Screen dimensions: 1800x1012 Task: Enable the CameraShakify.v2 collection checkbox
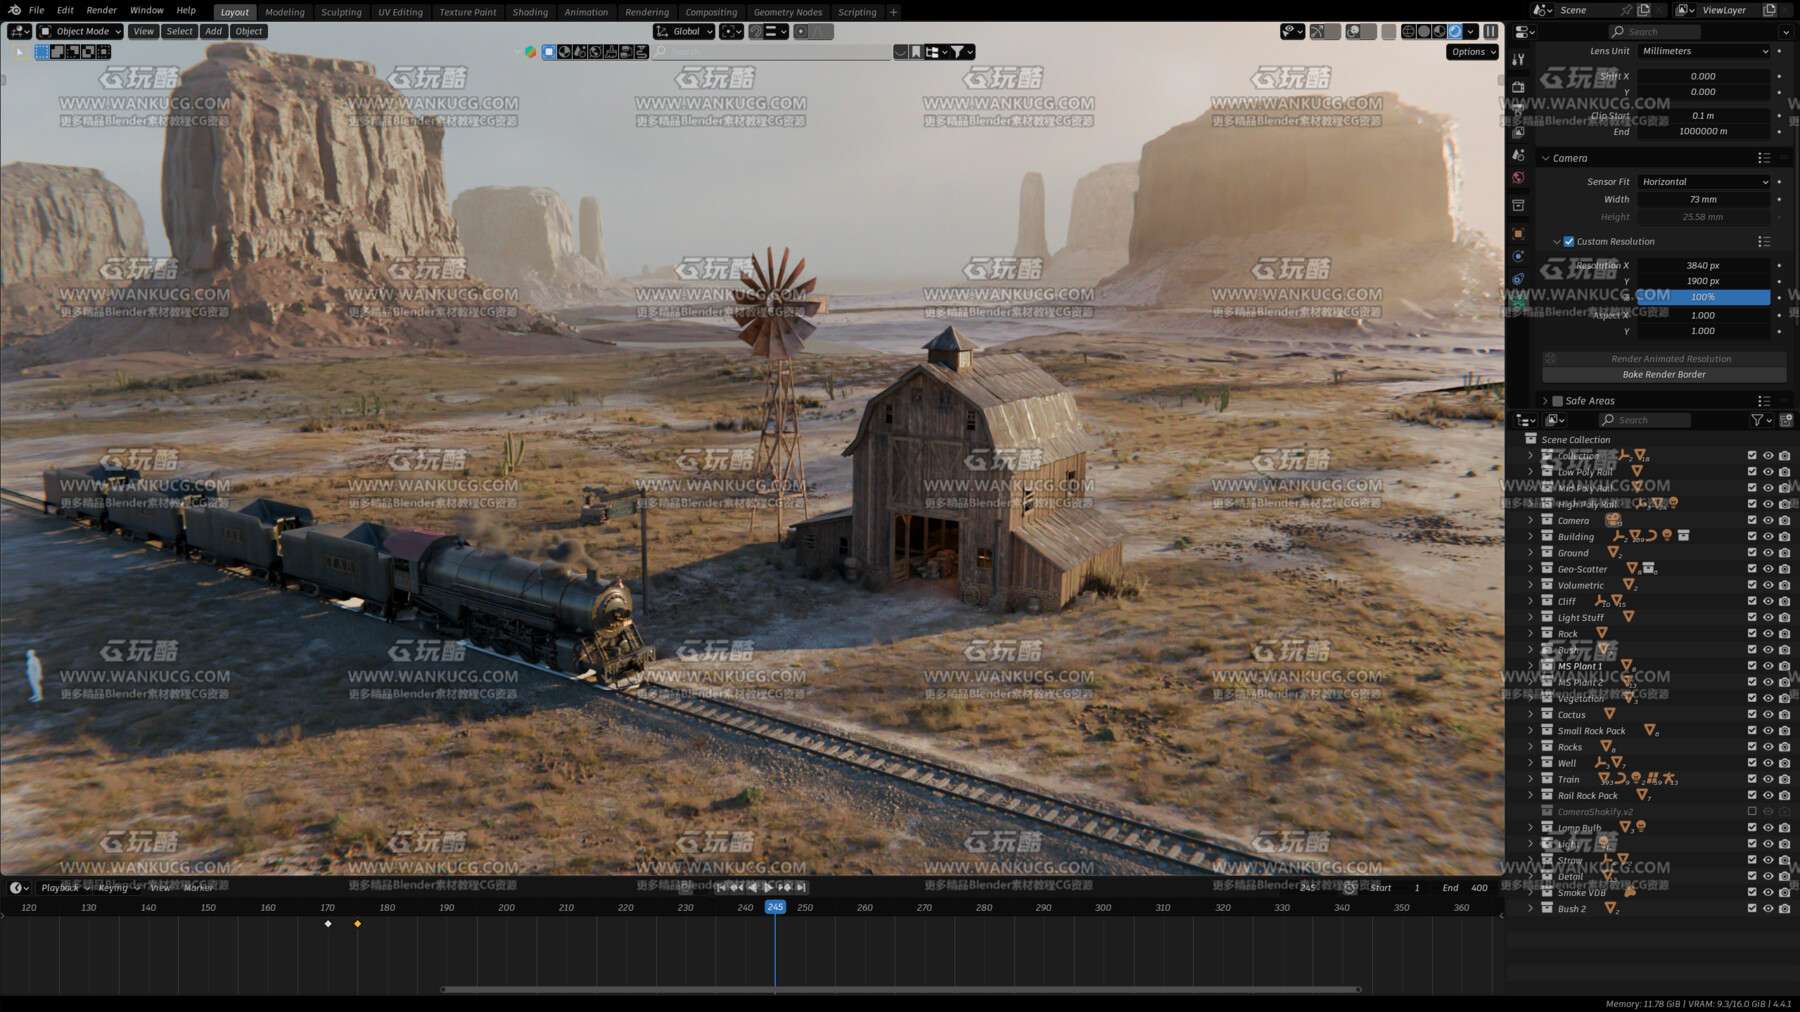[1752, 812]
